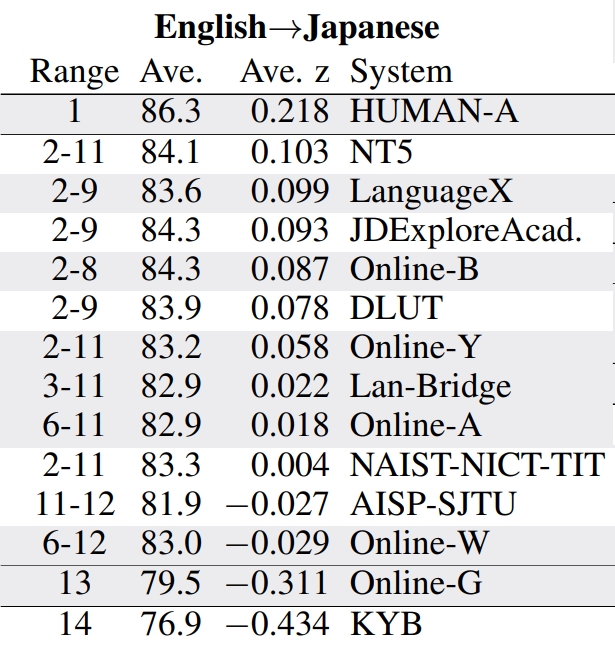Select the HUMAN-A system name
This screenshot has width=615, height=651.
[434, 111]
